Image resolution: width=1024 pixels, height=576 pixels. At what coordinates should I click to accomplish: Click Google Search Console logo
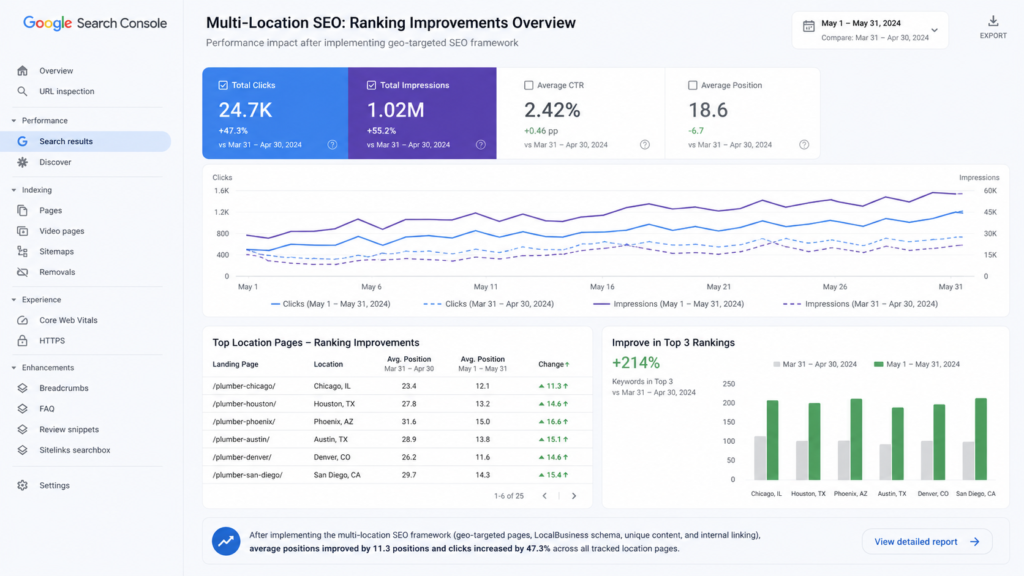click(x=95, y=24)
